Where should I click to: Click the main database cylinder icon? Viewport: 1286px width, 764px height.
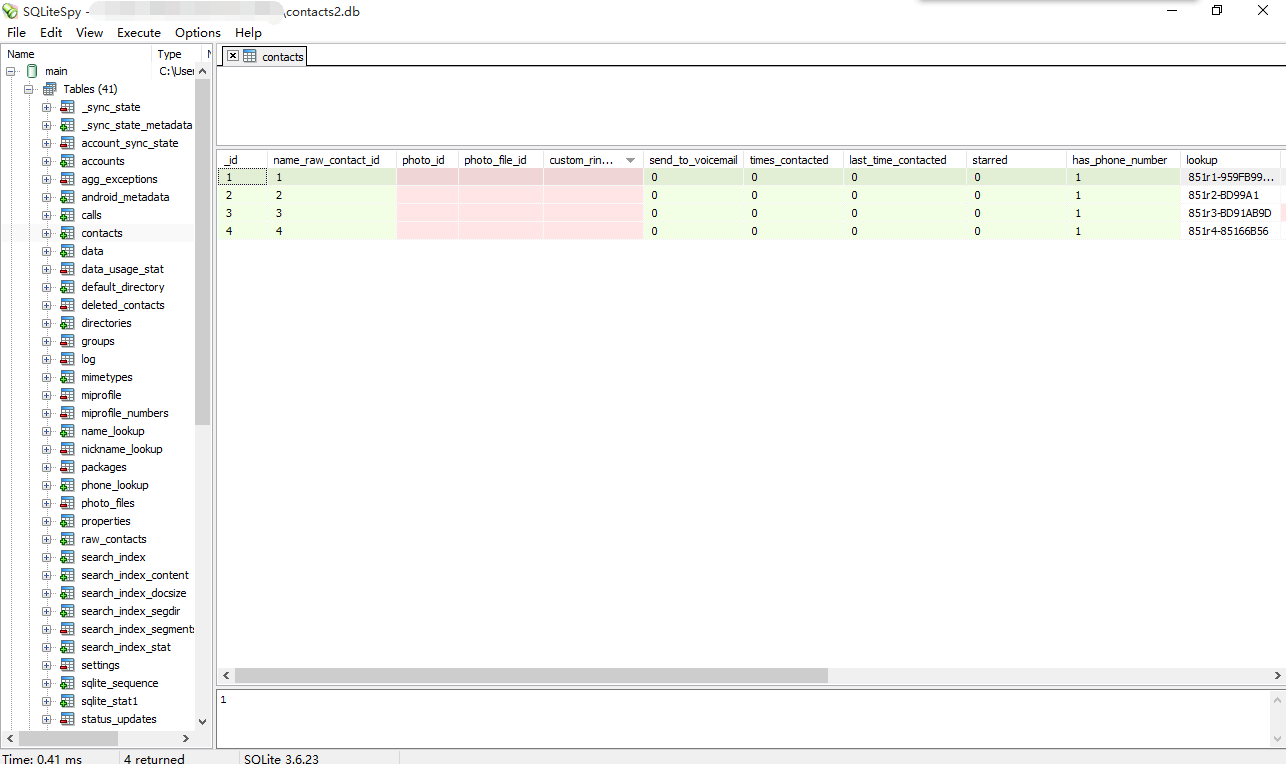(x=32, y=71)
